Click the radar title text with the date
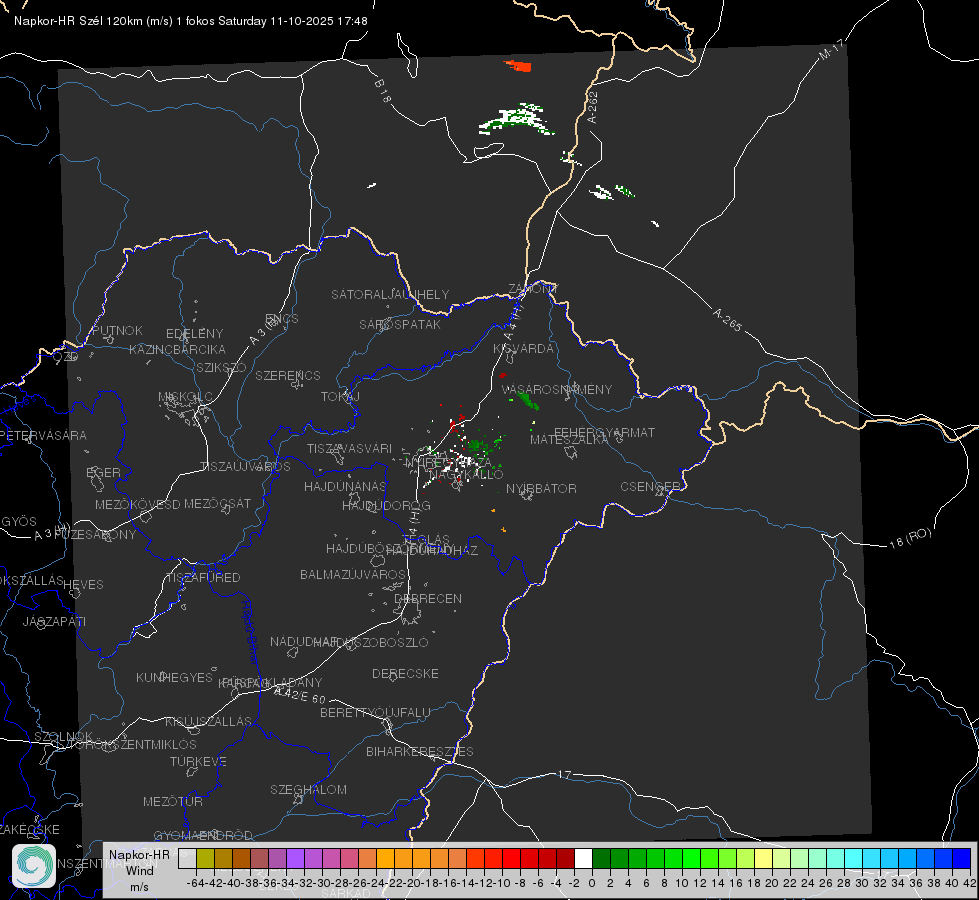Image resolution: width=979 pixels, height=900 pixels. [190, 21]
